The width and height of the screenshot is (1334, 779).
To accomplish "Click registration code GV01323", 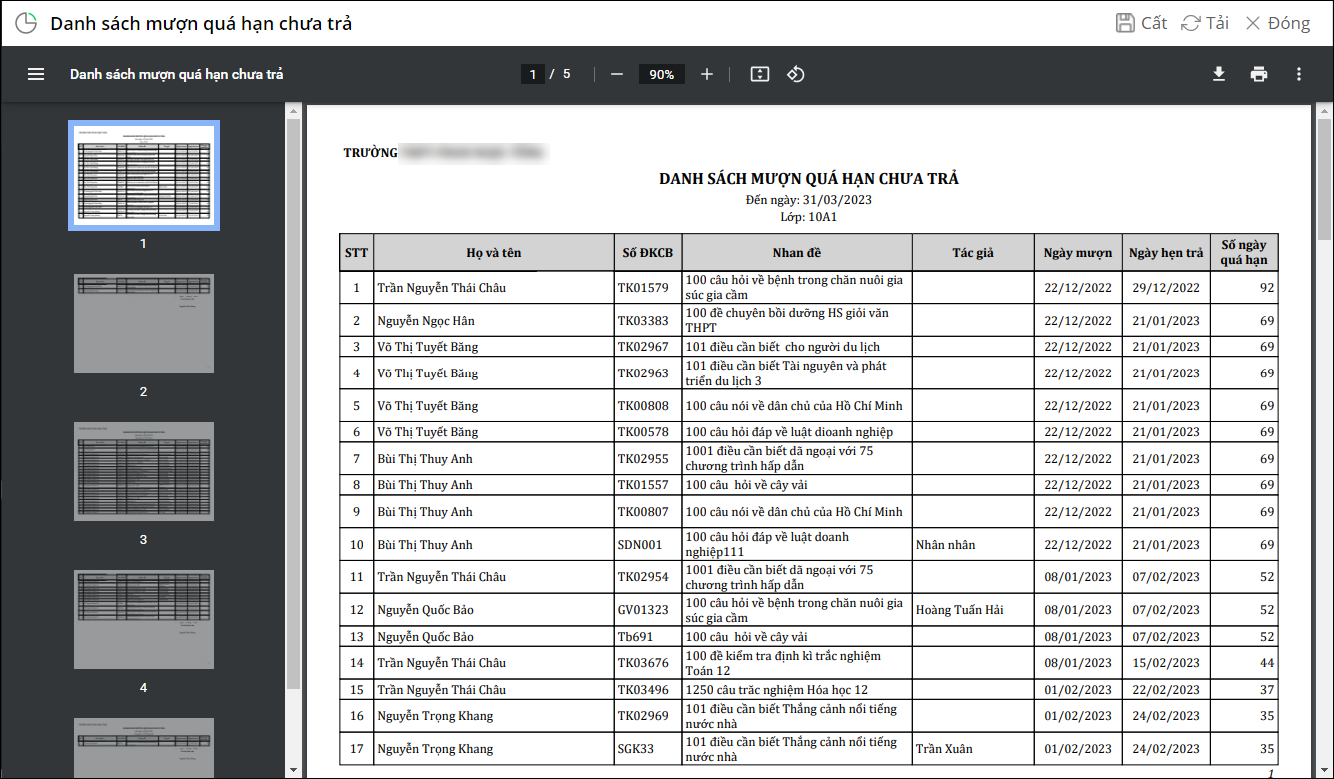I will (x=643, y=610).
